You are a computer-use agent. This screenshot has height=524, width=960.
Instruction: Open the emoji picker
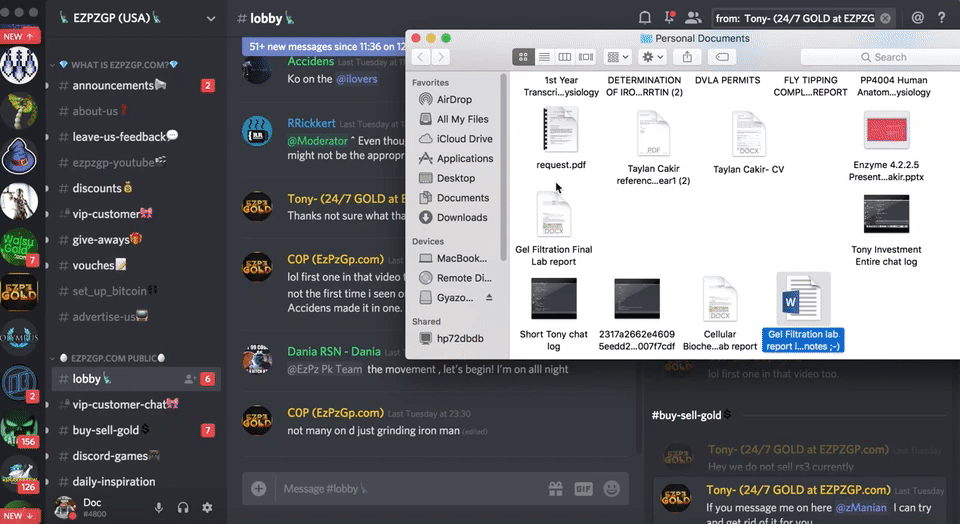pyautogui.click(x=612, y=488)
